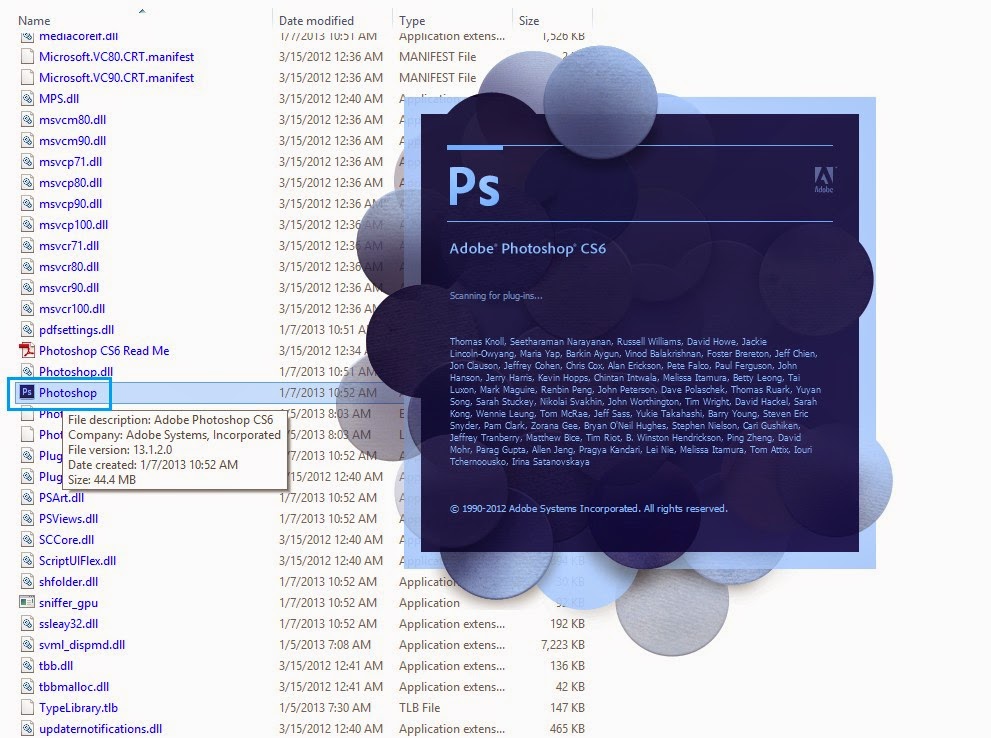Select the MPS.dll file name
Image resolution: width=991 pixels, height=738 pixels.
(x=59, y=99)
